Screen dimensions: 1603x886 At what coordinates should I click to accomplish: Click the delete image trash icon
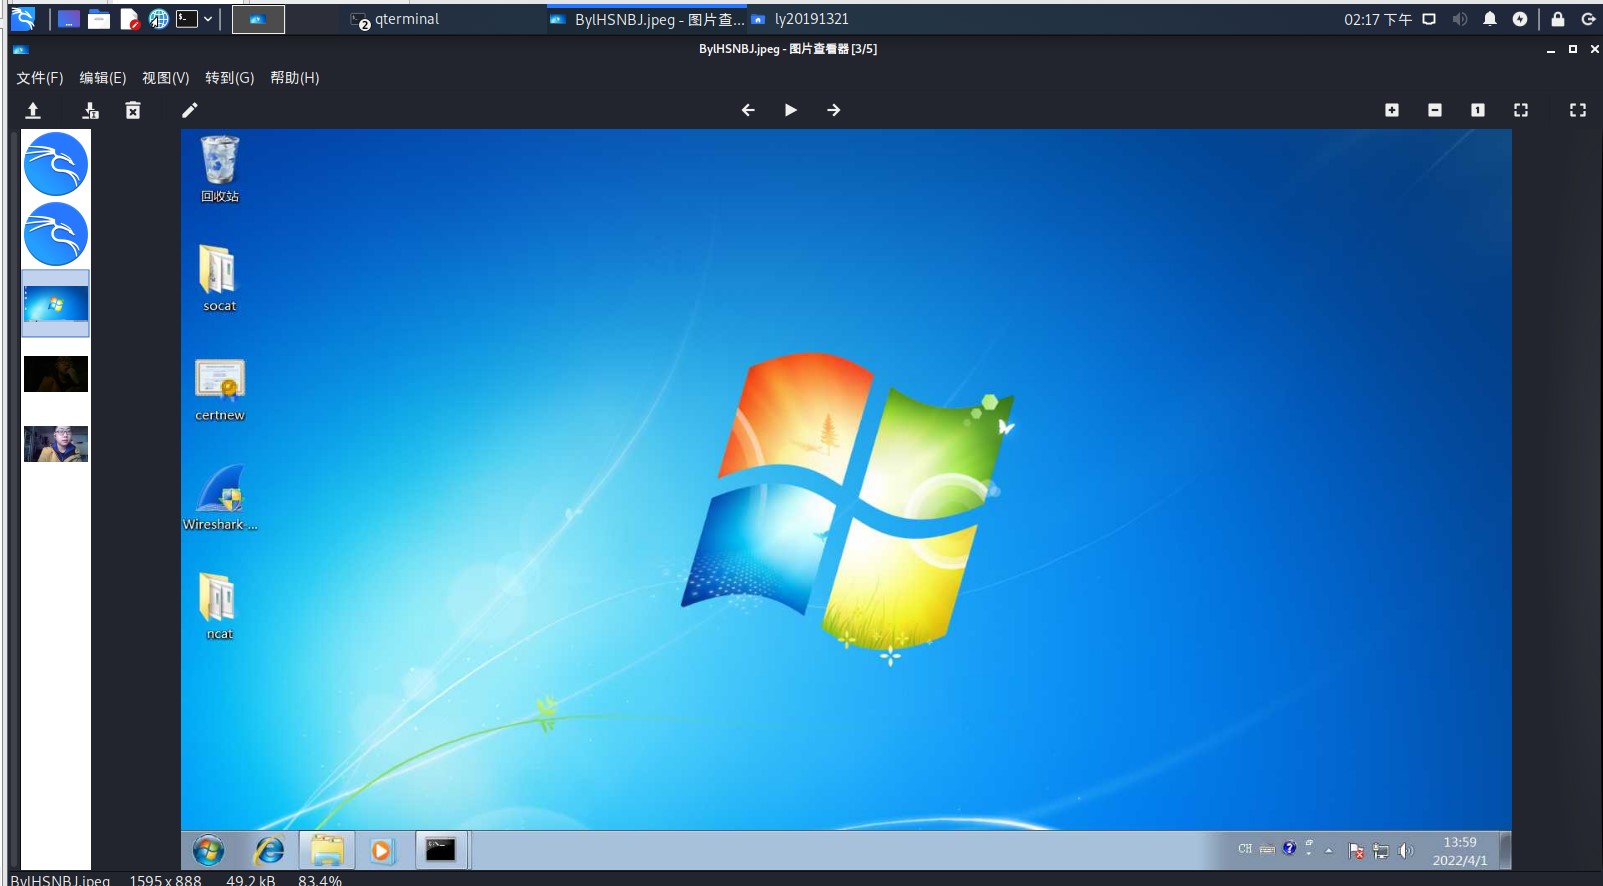(133, 110)
